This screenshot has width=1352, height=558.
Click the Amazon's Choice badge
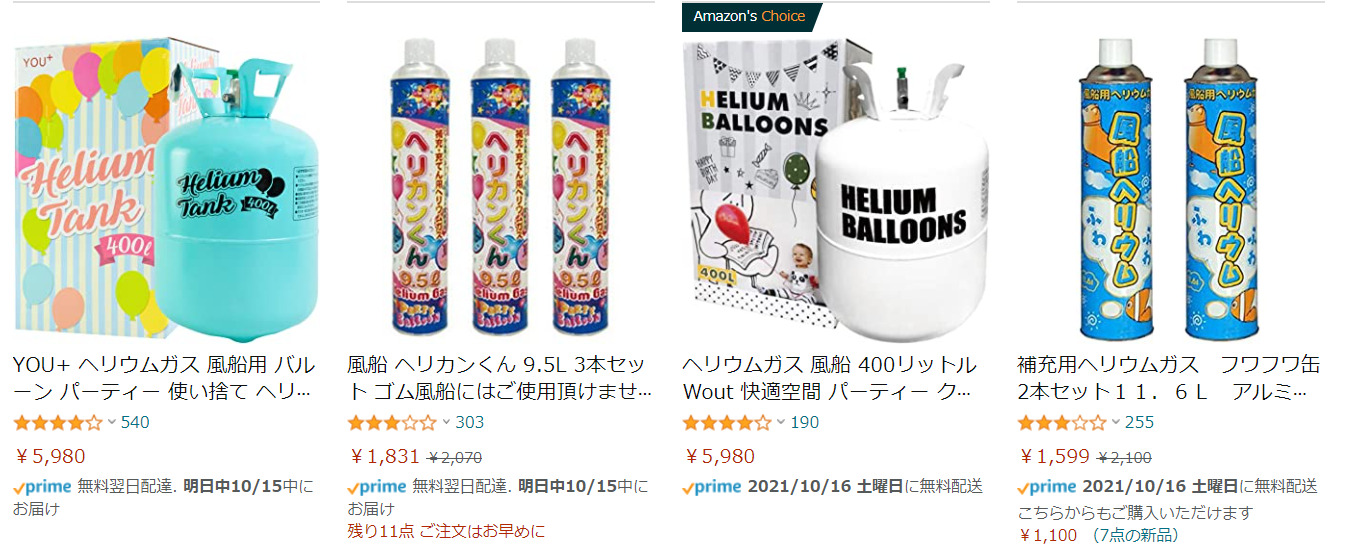750,17
